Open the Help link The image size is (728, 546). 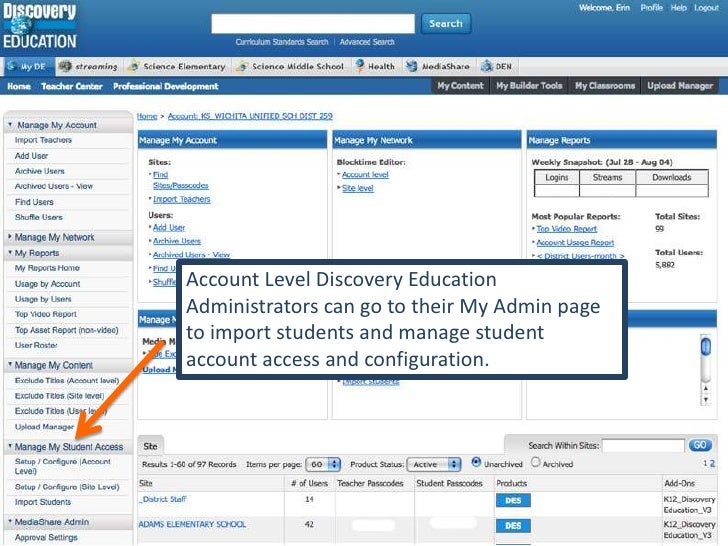click(x=678, y=8)
